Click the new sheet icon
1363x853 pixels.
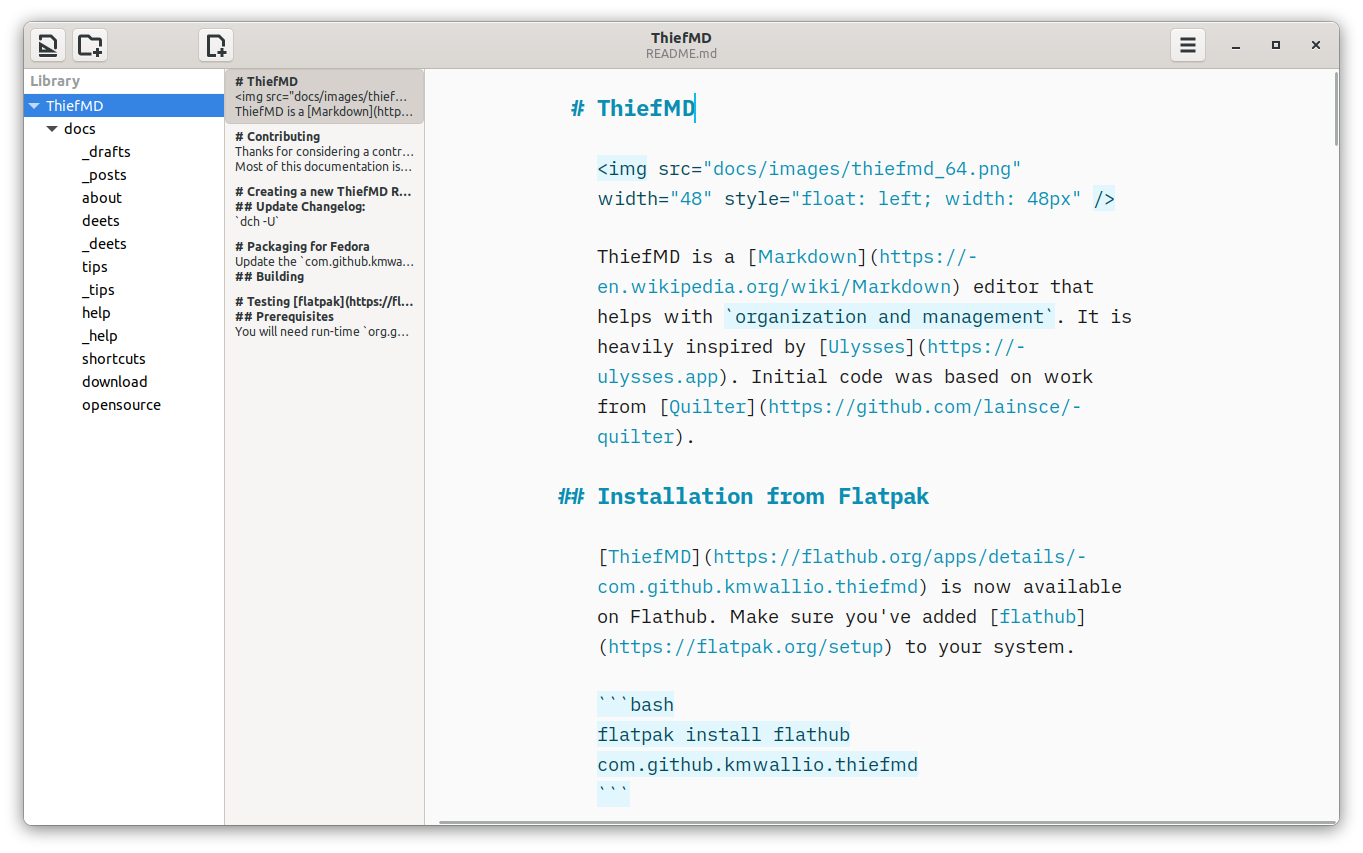(216, 45)
